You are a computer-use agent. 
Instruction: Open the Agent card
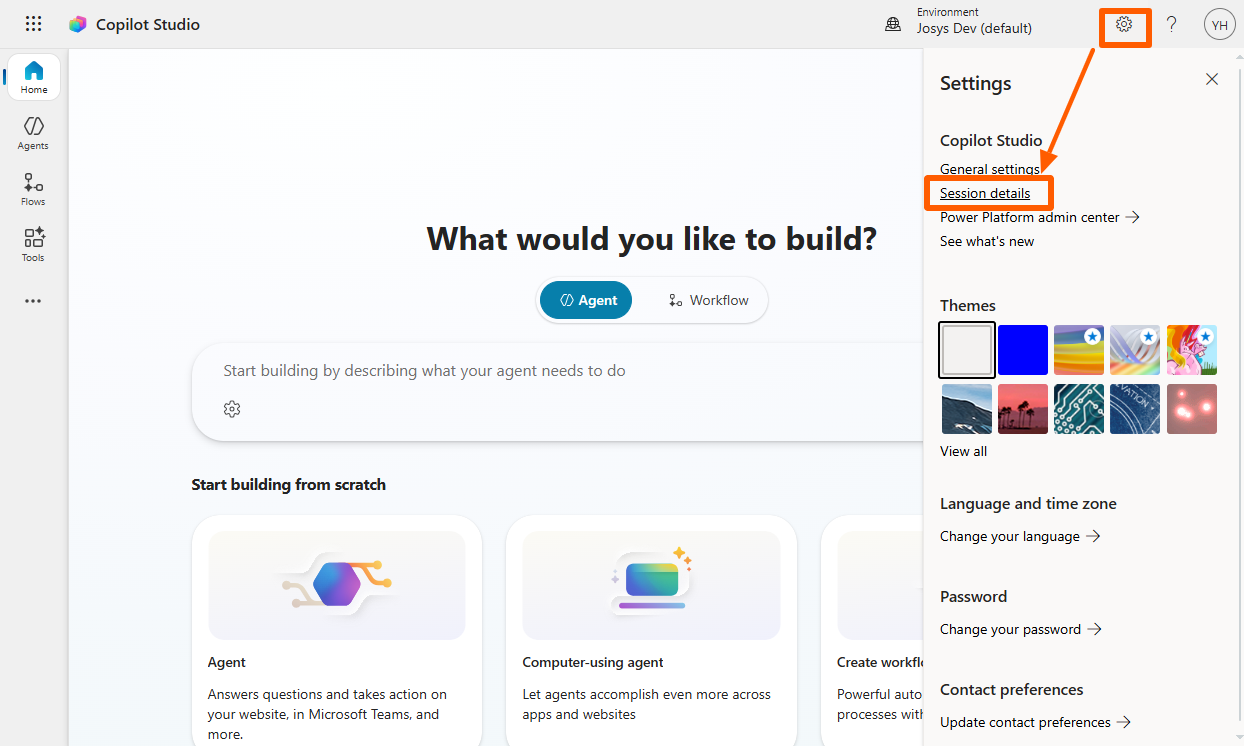(x=337, y=630)
